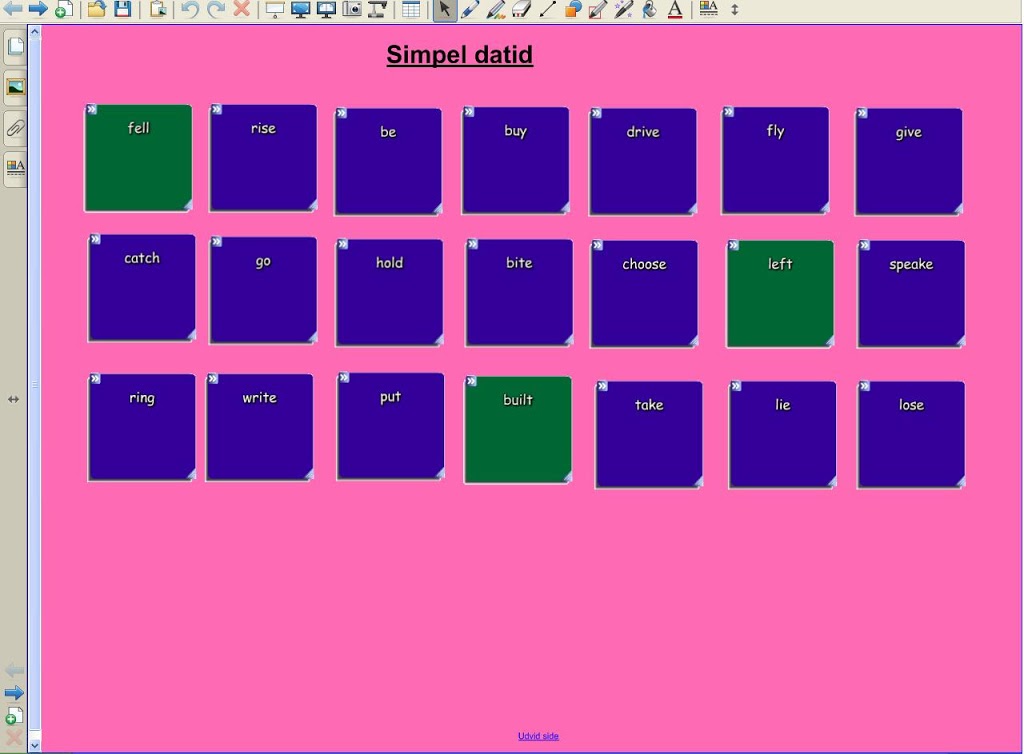The width and height of the screenshot is (1024, 754).
Task: Open the arrow menu on 'ring' card
Action: tap(95, 379)
